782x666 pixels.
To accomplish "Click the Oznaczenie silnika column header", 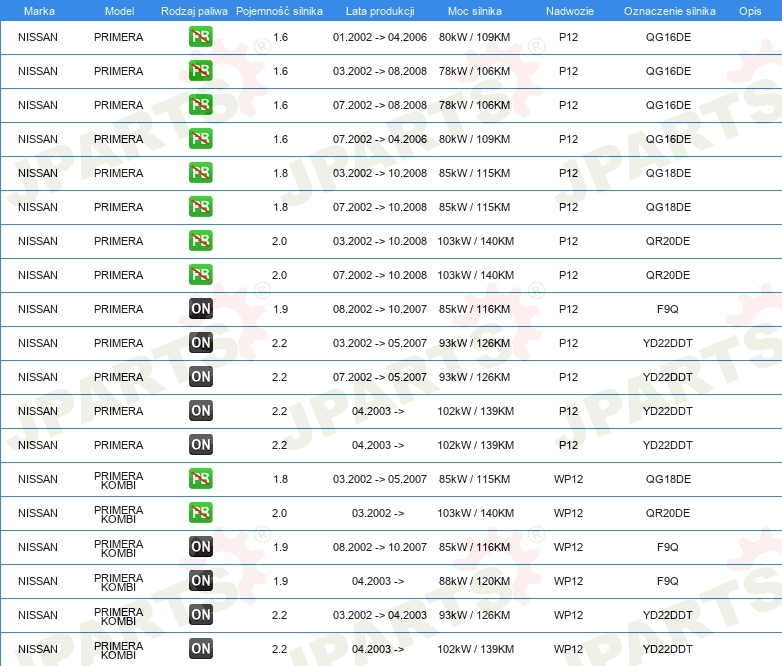I will pos(670,11).
